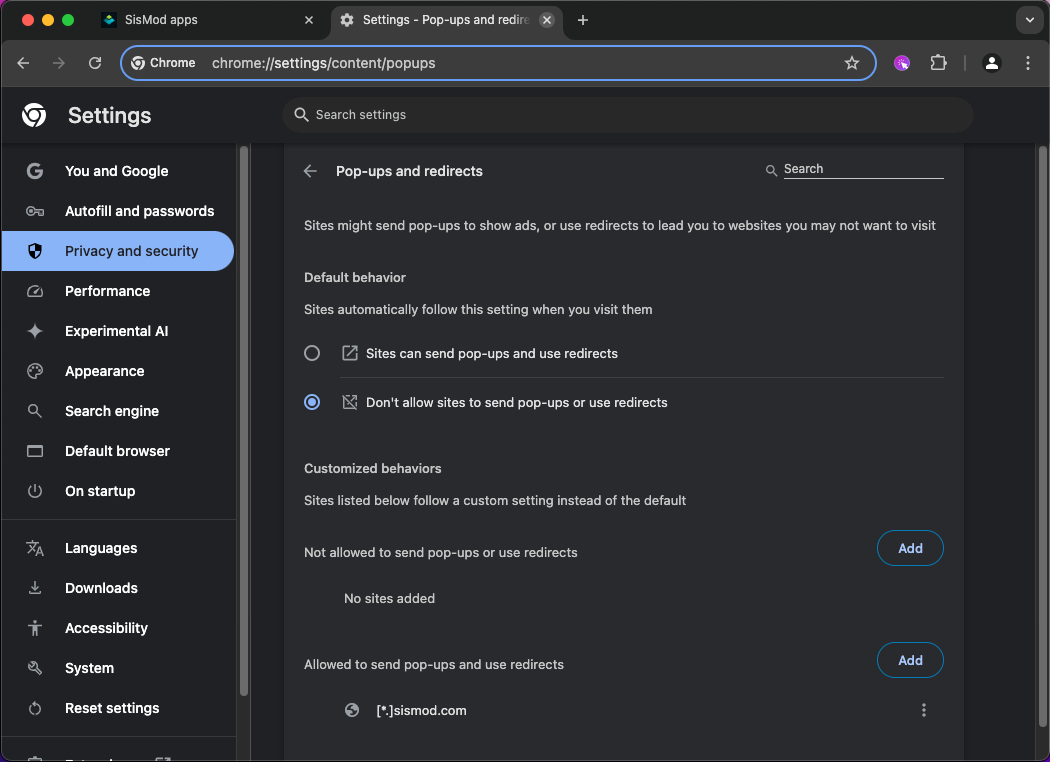Click the magnifier icon for Search engine
The image size is (1050, 762).
pyautogui.click(x=35, y=411)
